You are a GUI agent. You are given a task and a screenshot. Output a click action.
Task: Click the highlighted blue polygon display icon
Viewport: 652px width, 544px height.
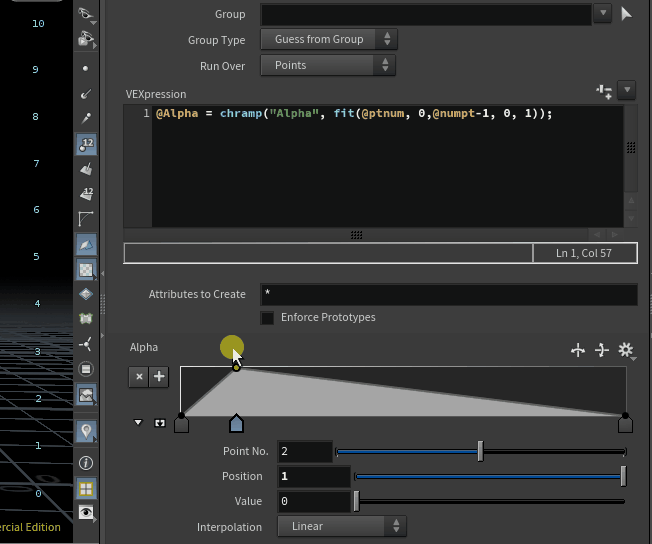click(86, 244)
